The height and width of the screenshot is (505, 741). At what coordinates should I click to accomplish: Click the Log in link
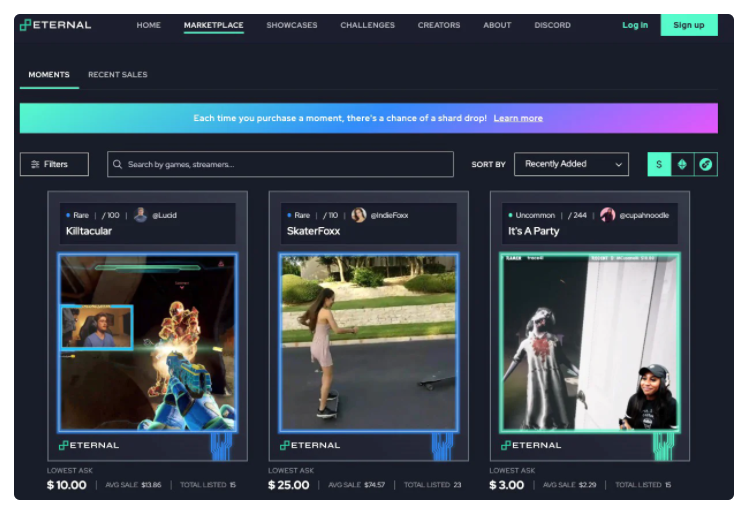pos(635,25)
